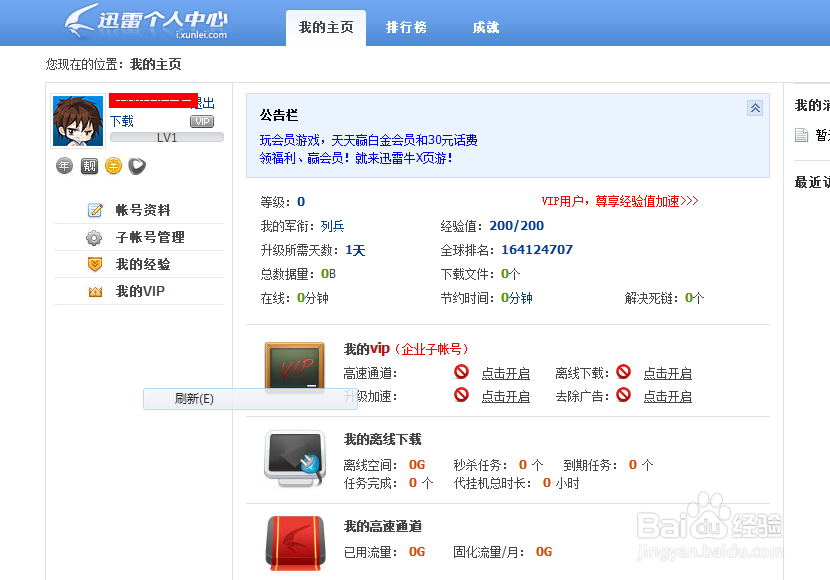Click the VIP chalkboard icon
Image resolution: width=830 pixels, height=580 pixels.
(x=294, y=367)
